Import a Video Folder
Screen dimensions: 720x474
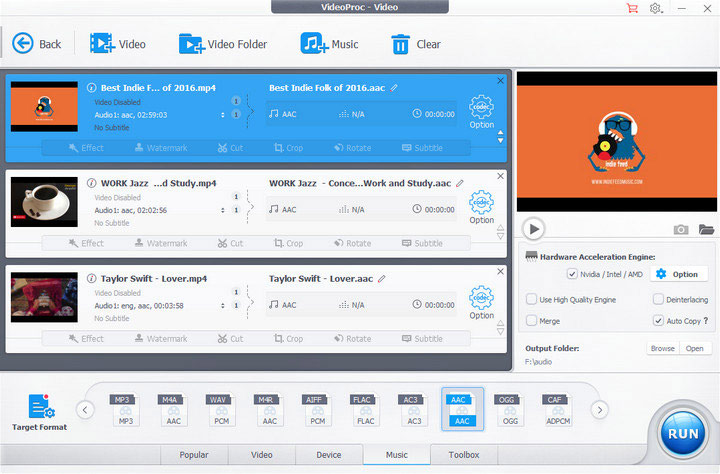[223, 44]
